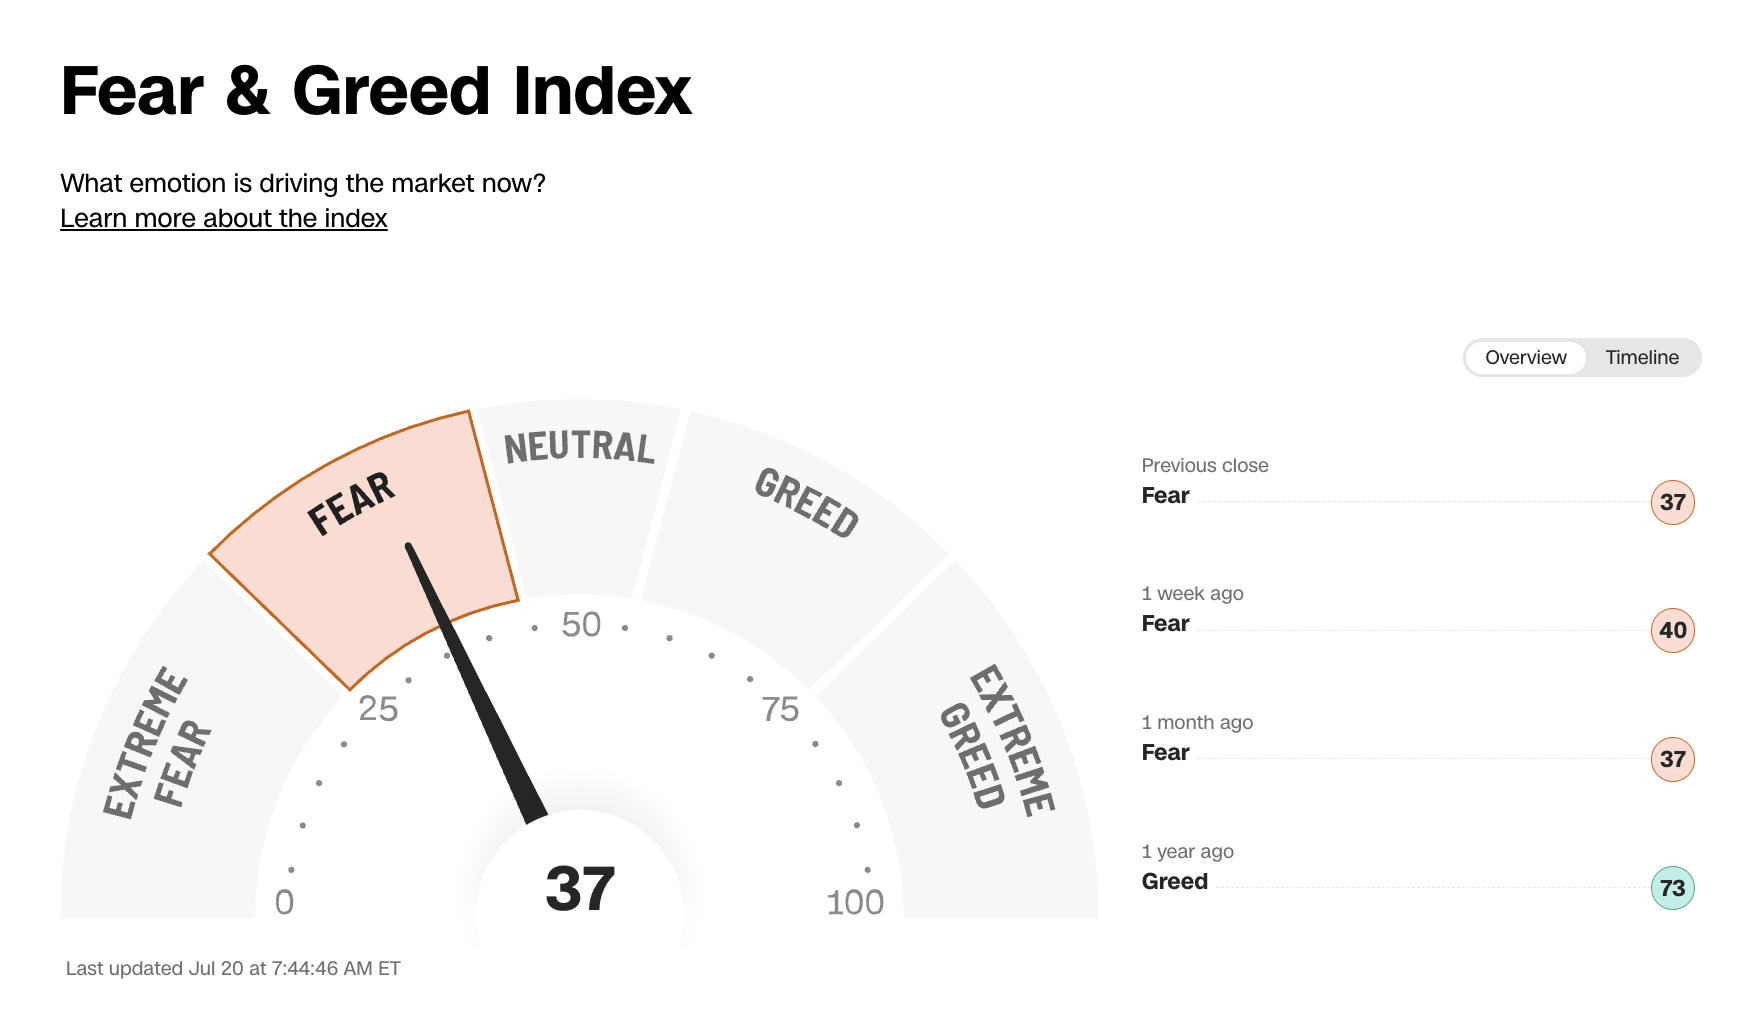Screen dimensions: 1752x1026
Task: Click the 1 month ago 37 badge
Action: click(x=1672, y=759)
